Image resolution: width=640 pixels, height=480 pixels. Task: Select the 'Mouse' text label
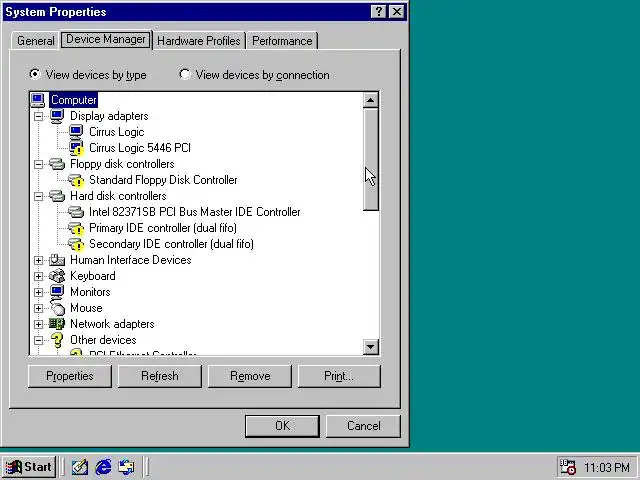click(x=86, y=308)
